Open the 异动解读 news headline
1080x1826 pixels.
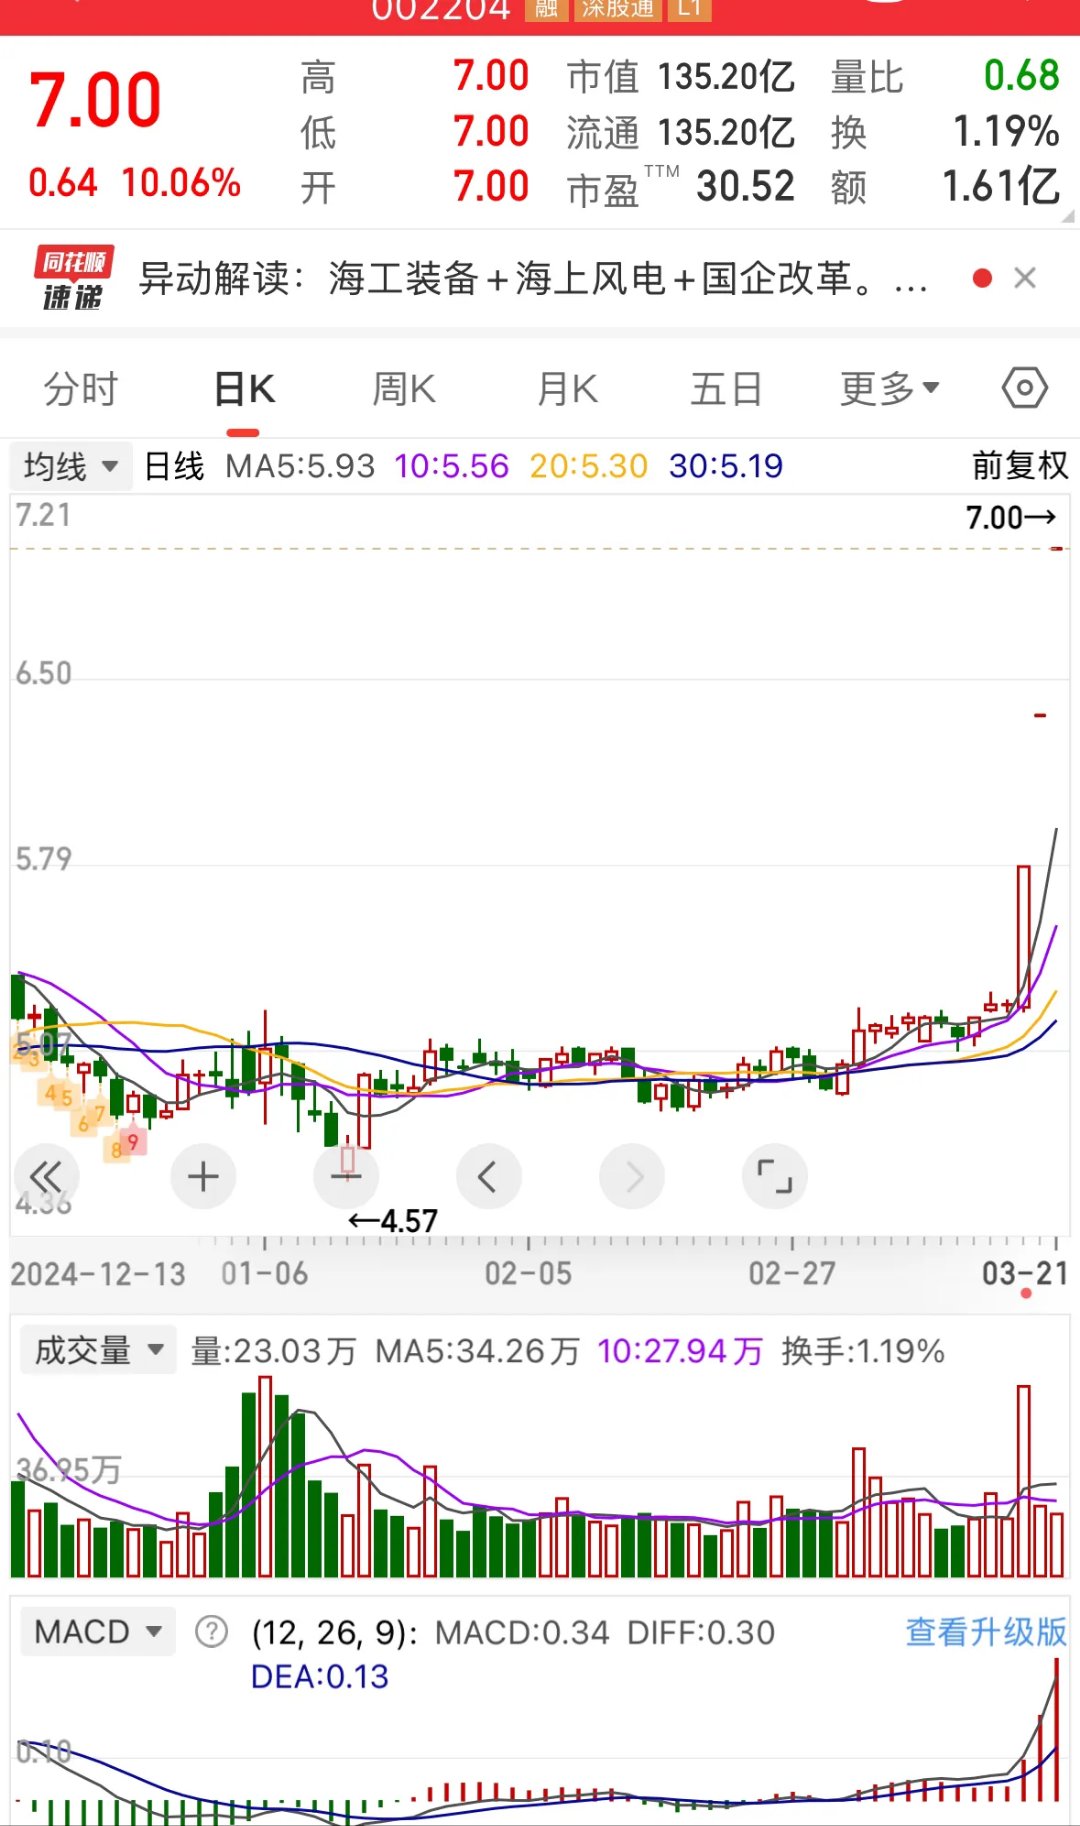(533, 278)
